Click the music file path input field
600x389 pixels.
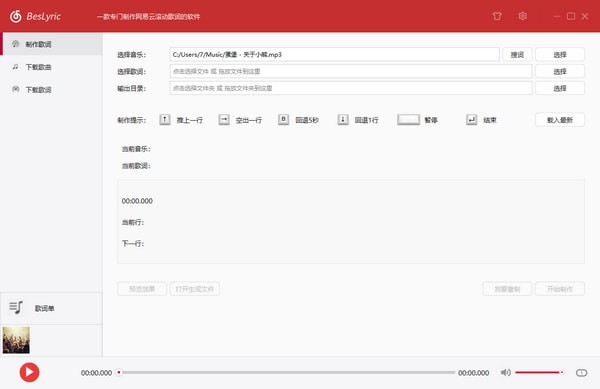[334, 54]
